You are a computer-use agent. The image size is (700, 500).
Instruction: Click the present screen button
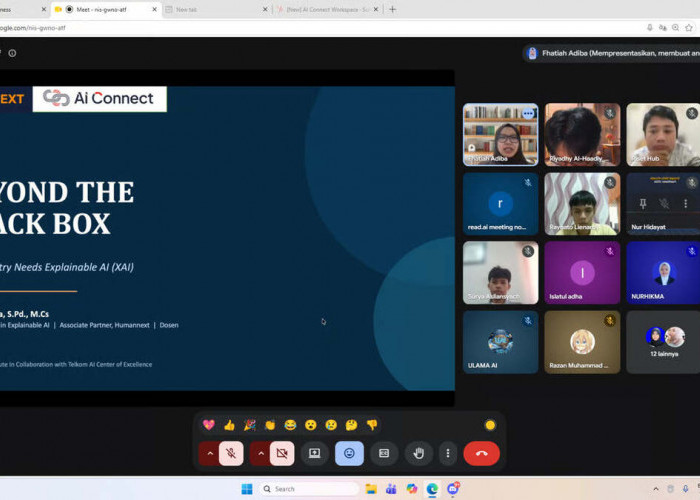pyautogui.click(x=315, y=454)
